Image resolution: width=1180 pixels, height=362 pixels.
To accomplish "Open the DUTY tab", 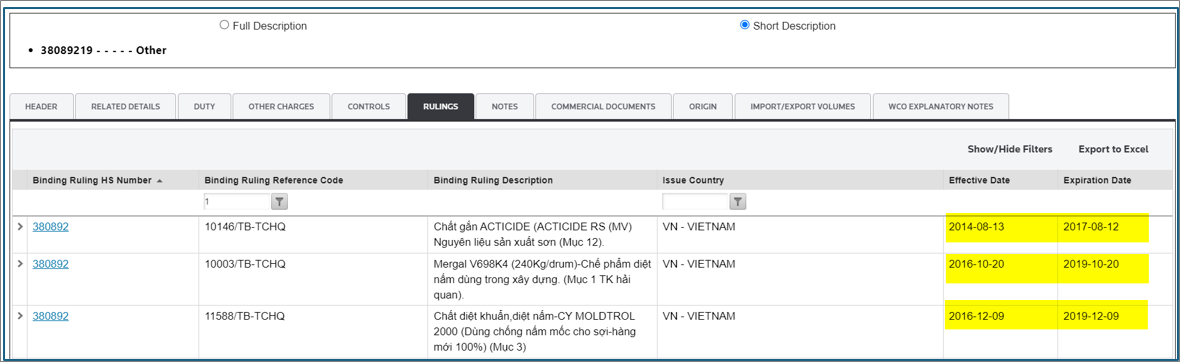I will (204, 107).
